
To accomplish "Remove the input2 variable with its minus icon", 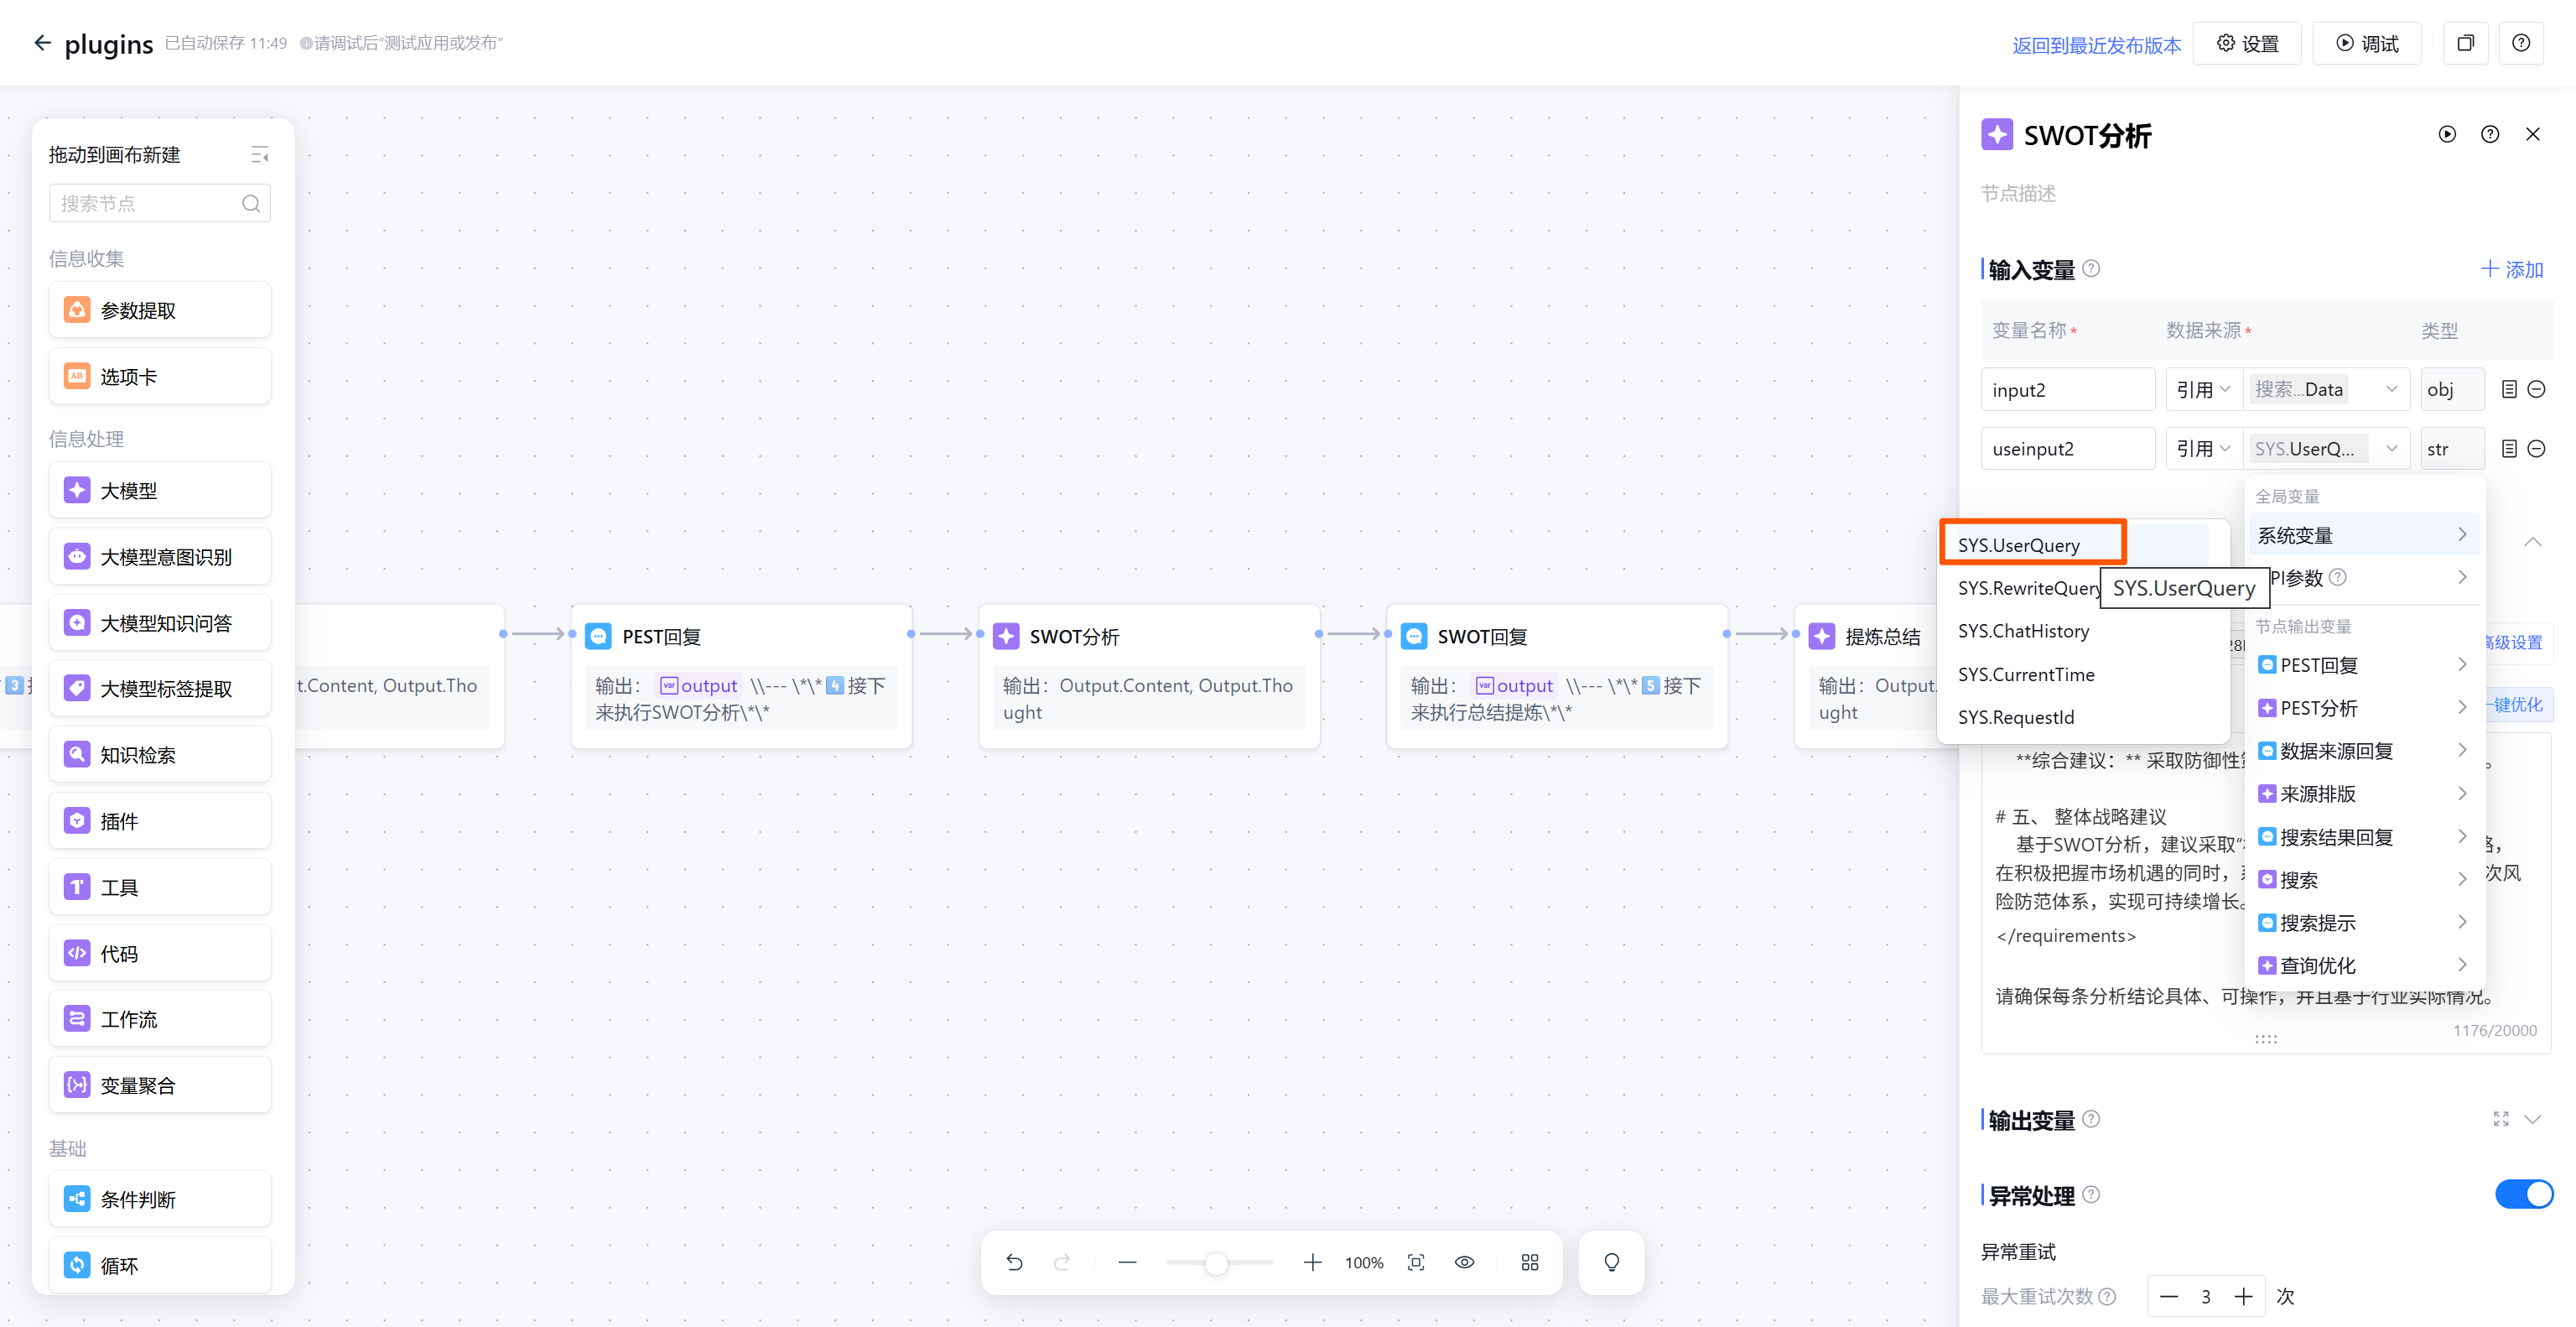I will pos(2536,389).
